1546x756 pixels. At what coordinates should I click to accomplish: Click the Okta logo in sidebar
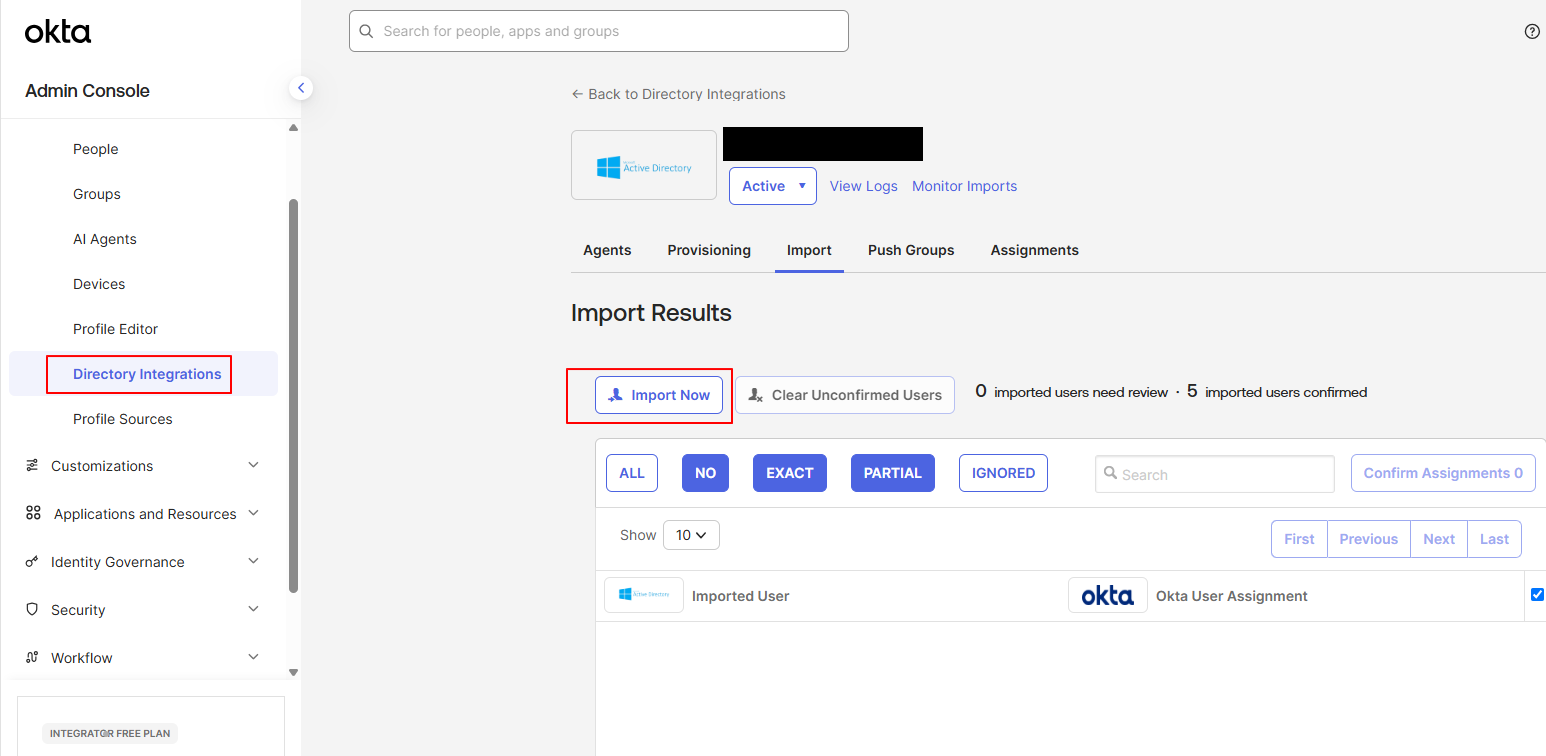(x=58, y=32)
